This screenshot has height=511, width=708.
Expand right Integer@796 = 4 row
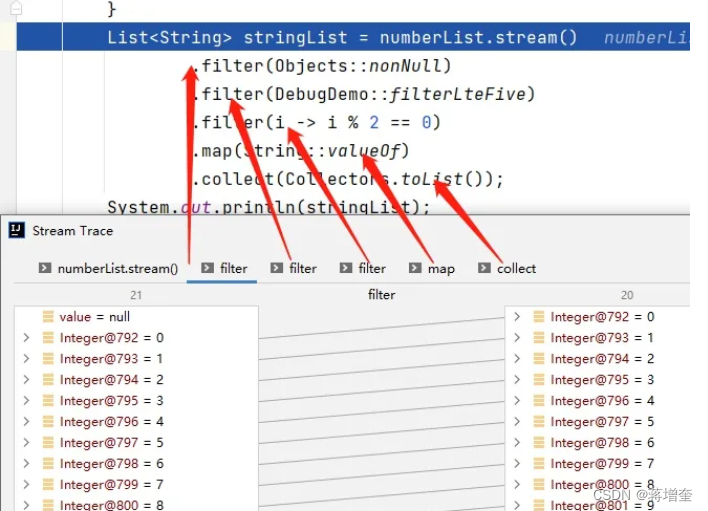point(517,400)
